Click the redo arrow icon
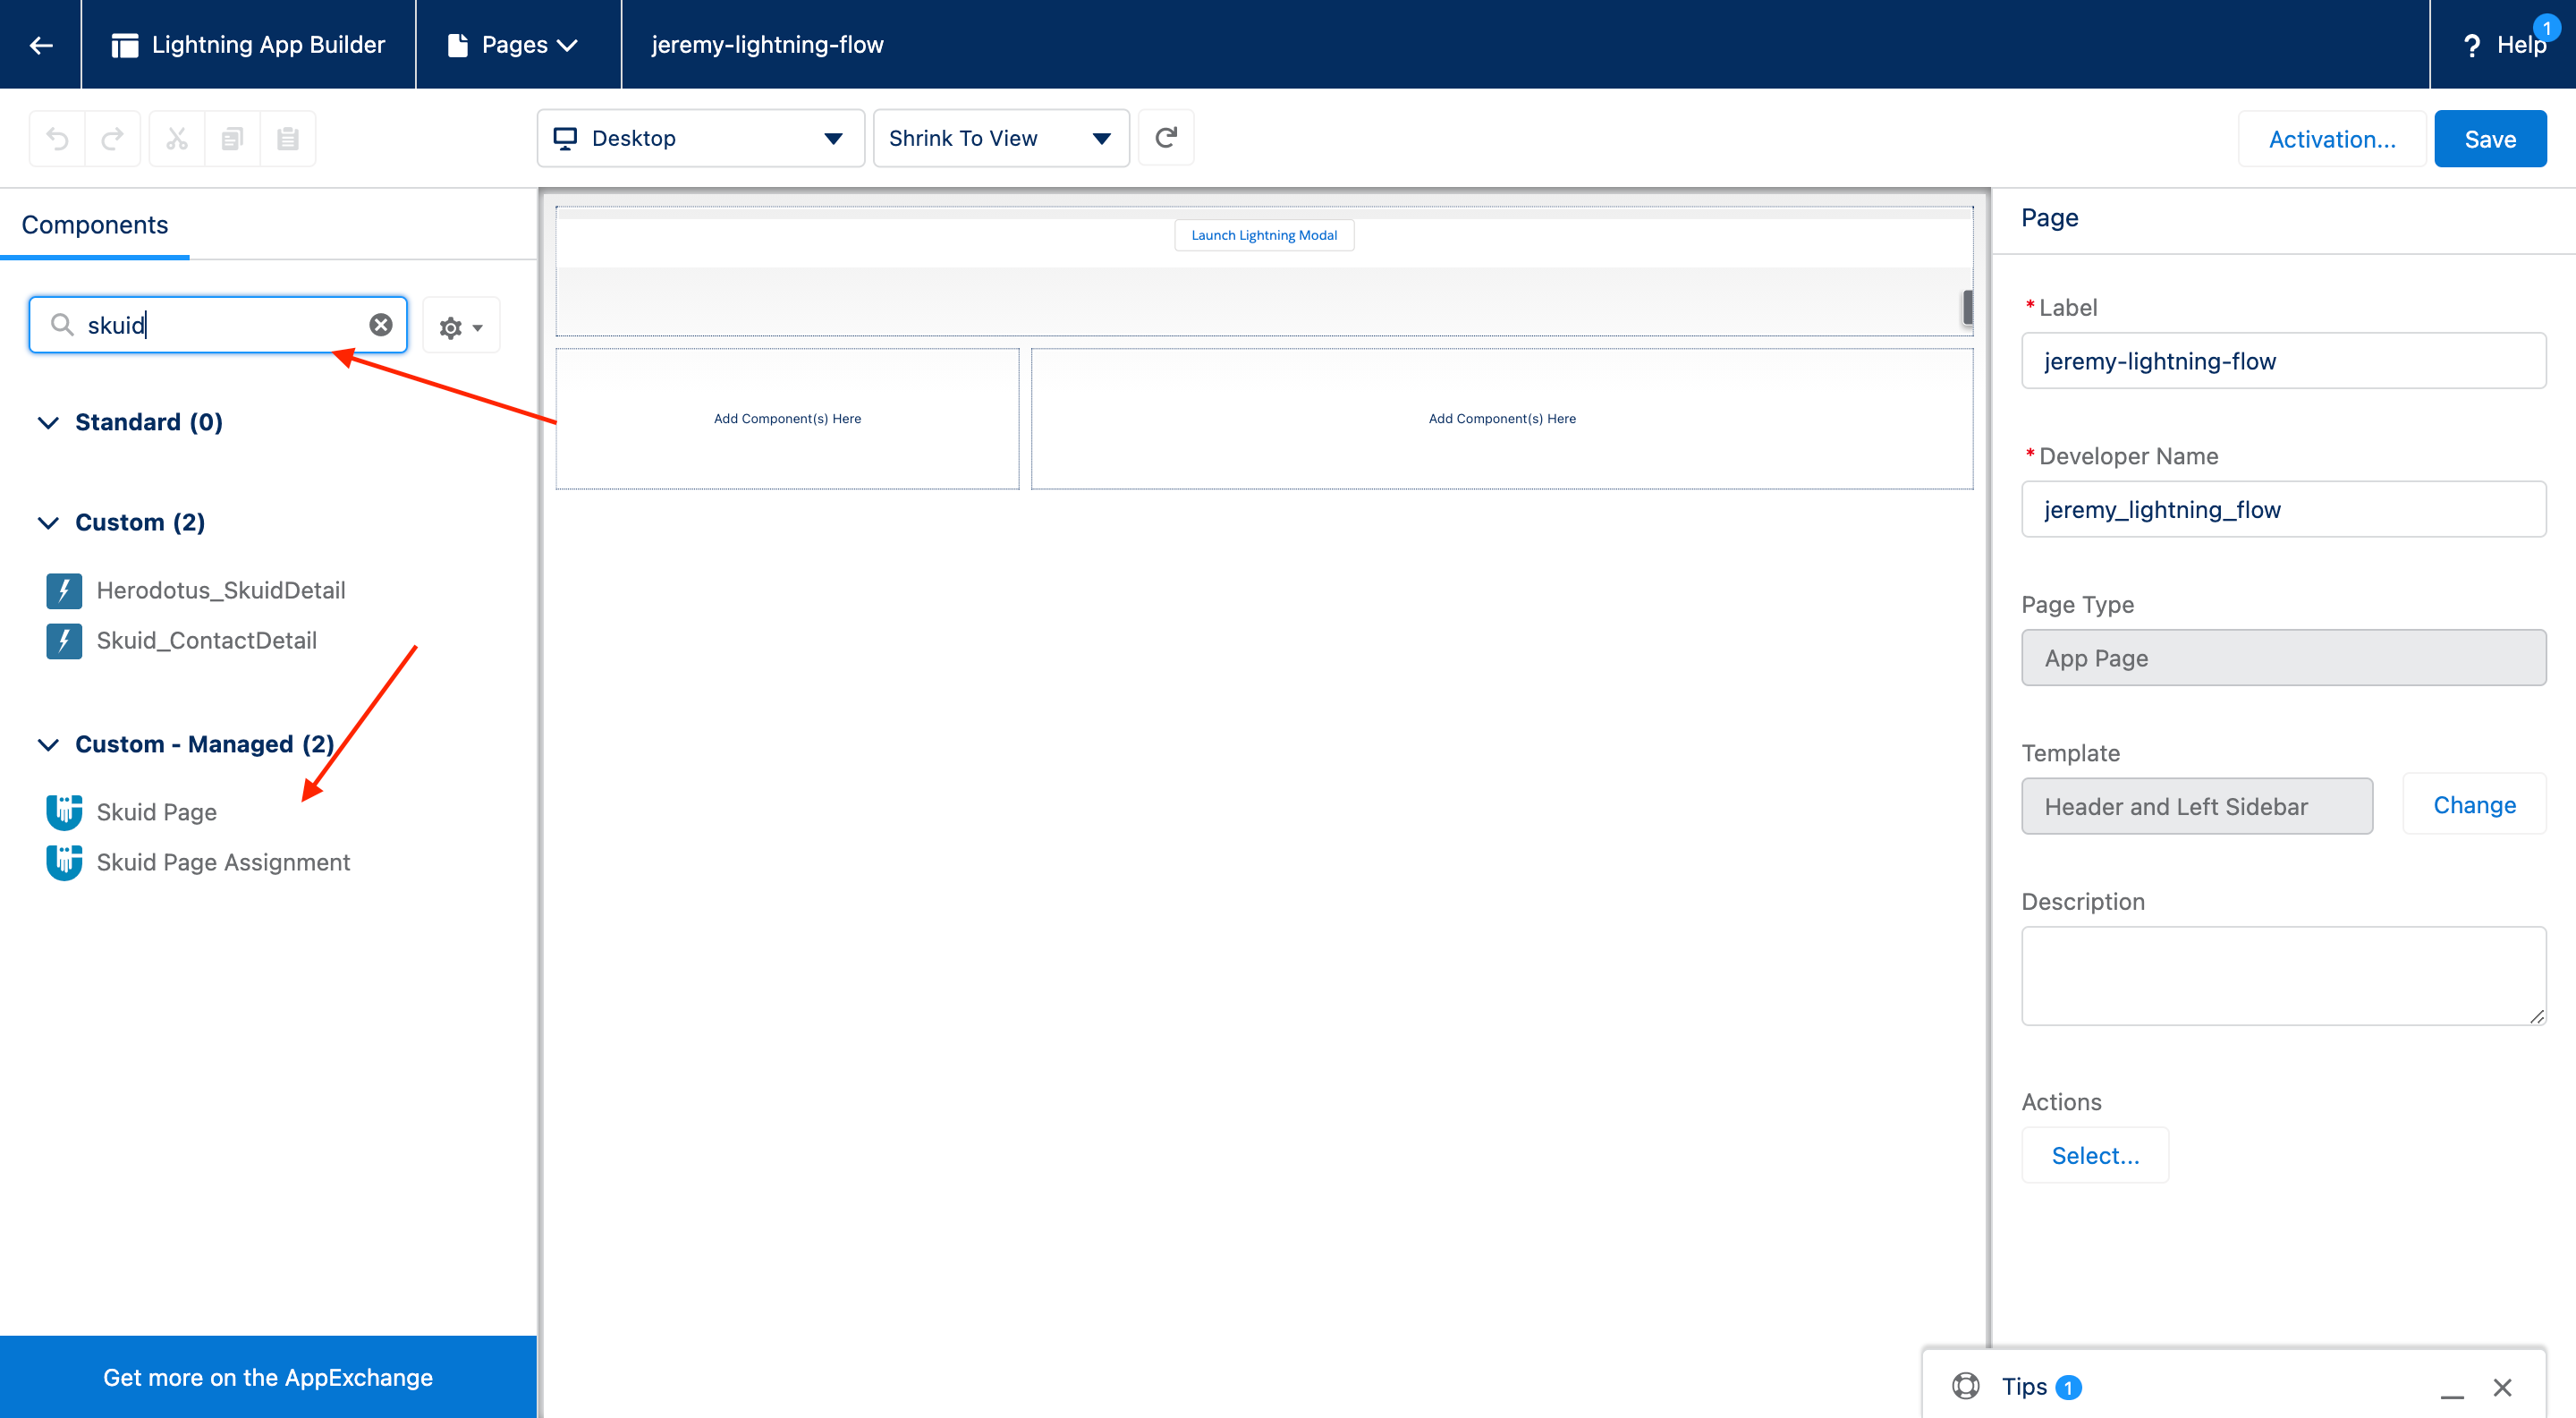Screen dimensions: 2576x1418 pos(112,138)
